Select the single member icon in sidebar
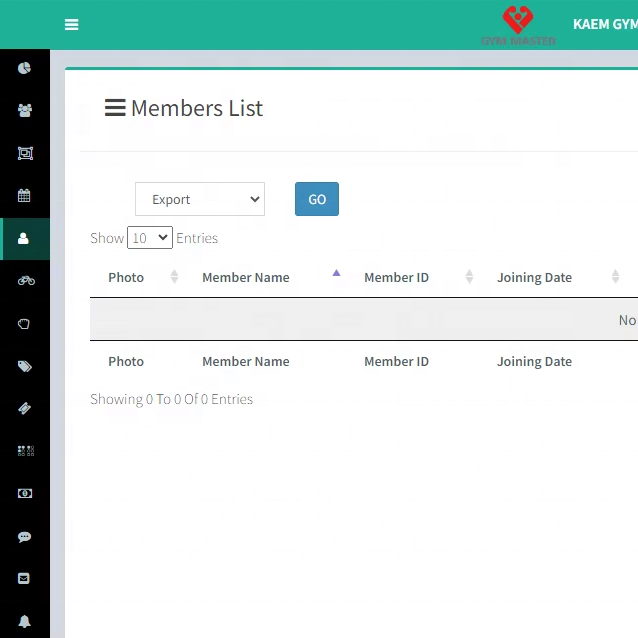The height and width of the screenshot is (638, 638). point(25,239)
